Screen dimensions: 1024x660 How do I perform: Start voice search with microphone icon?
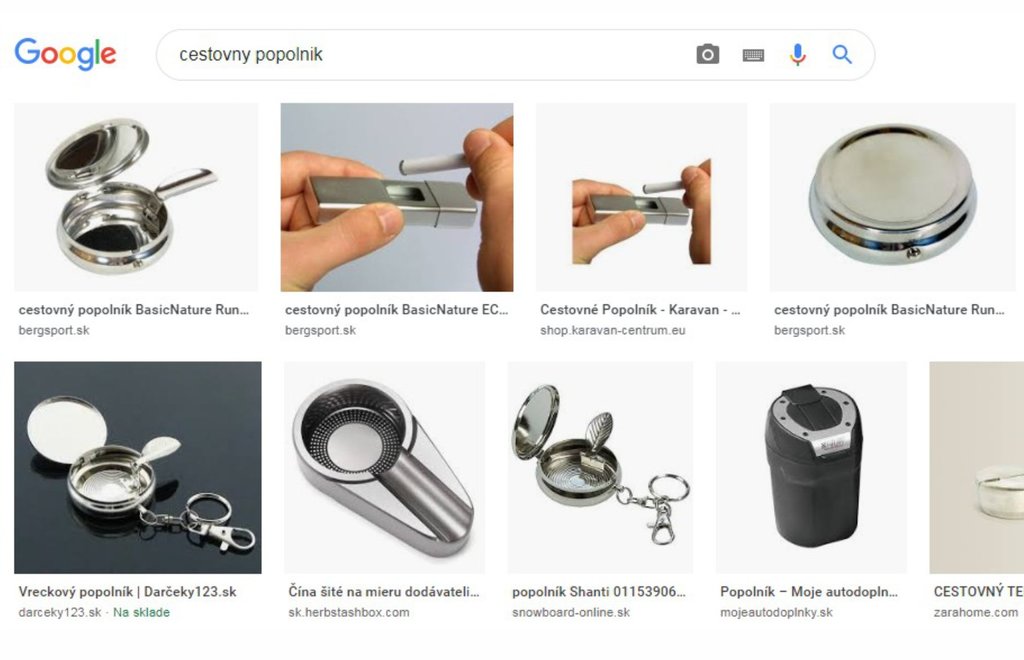coord(797,55)
